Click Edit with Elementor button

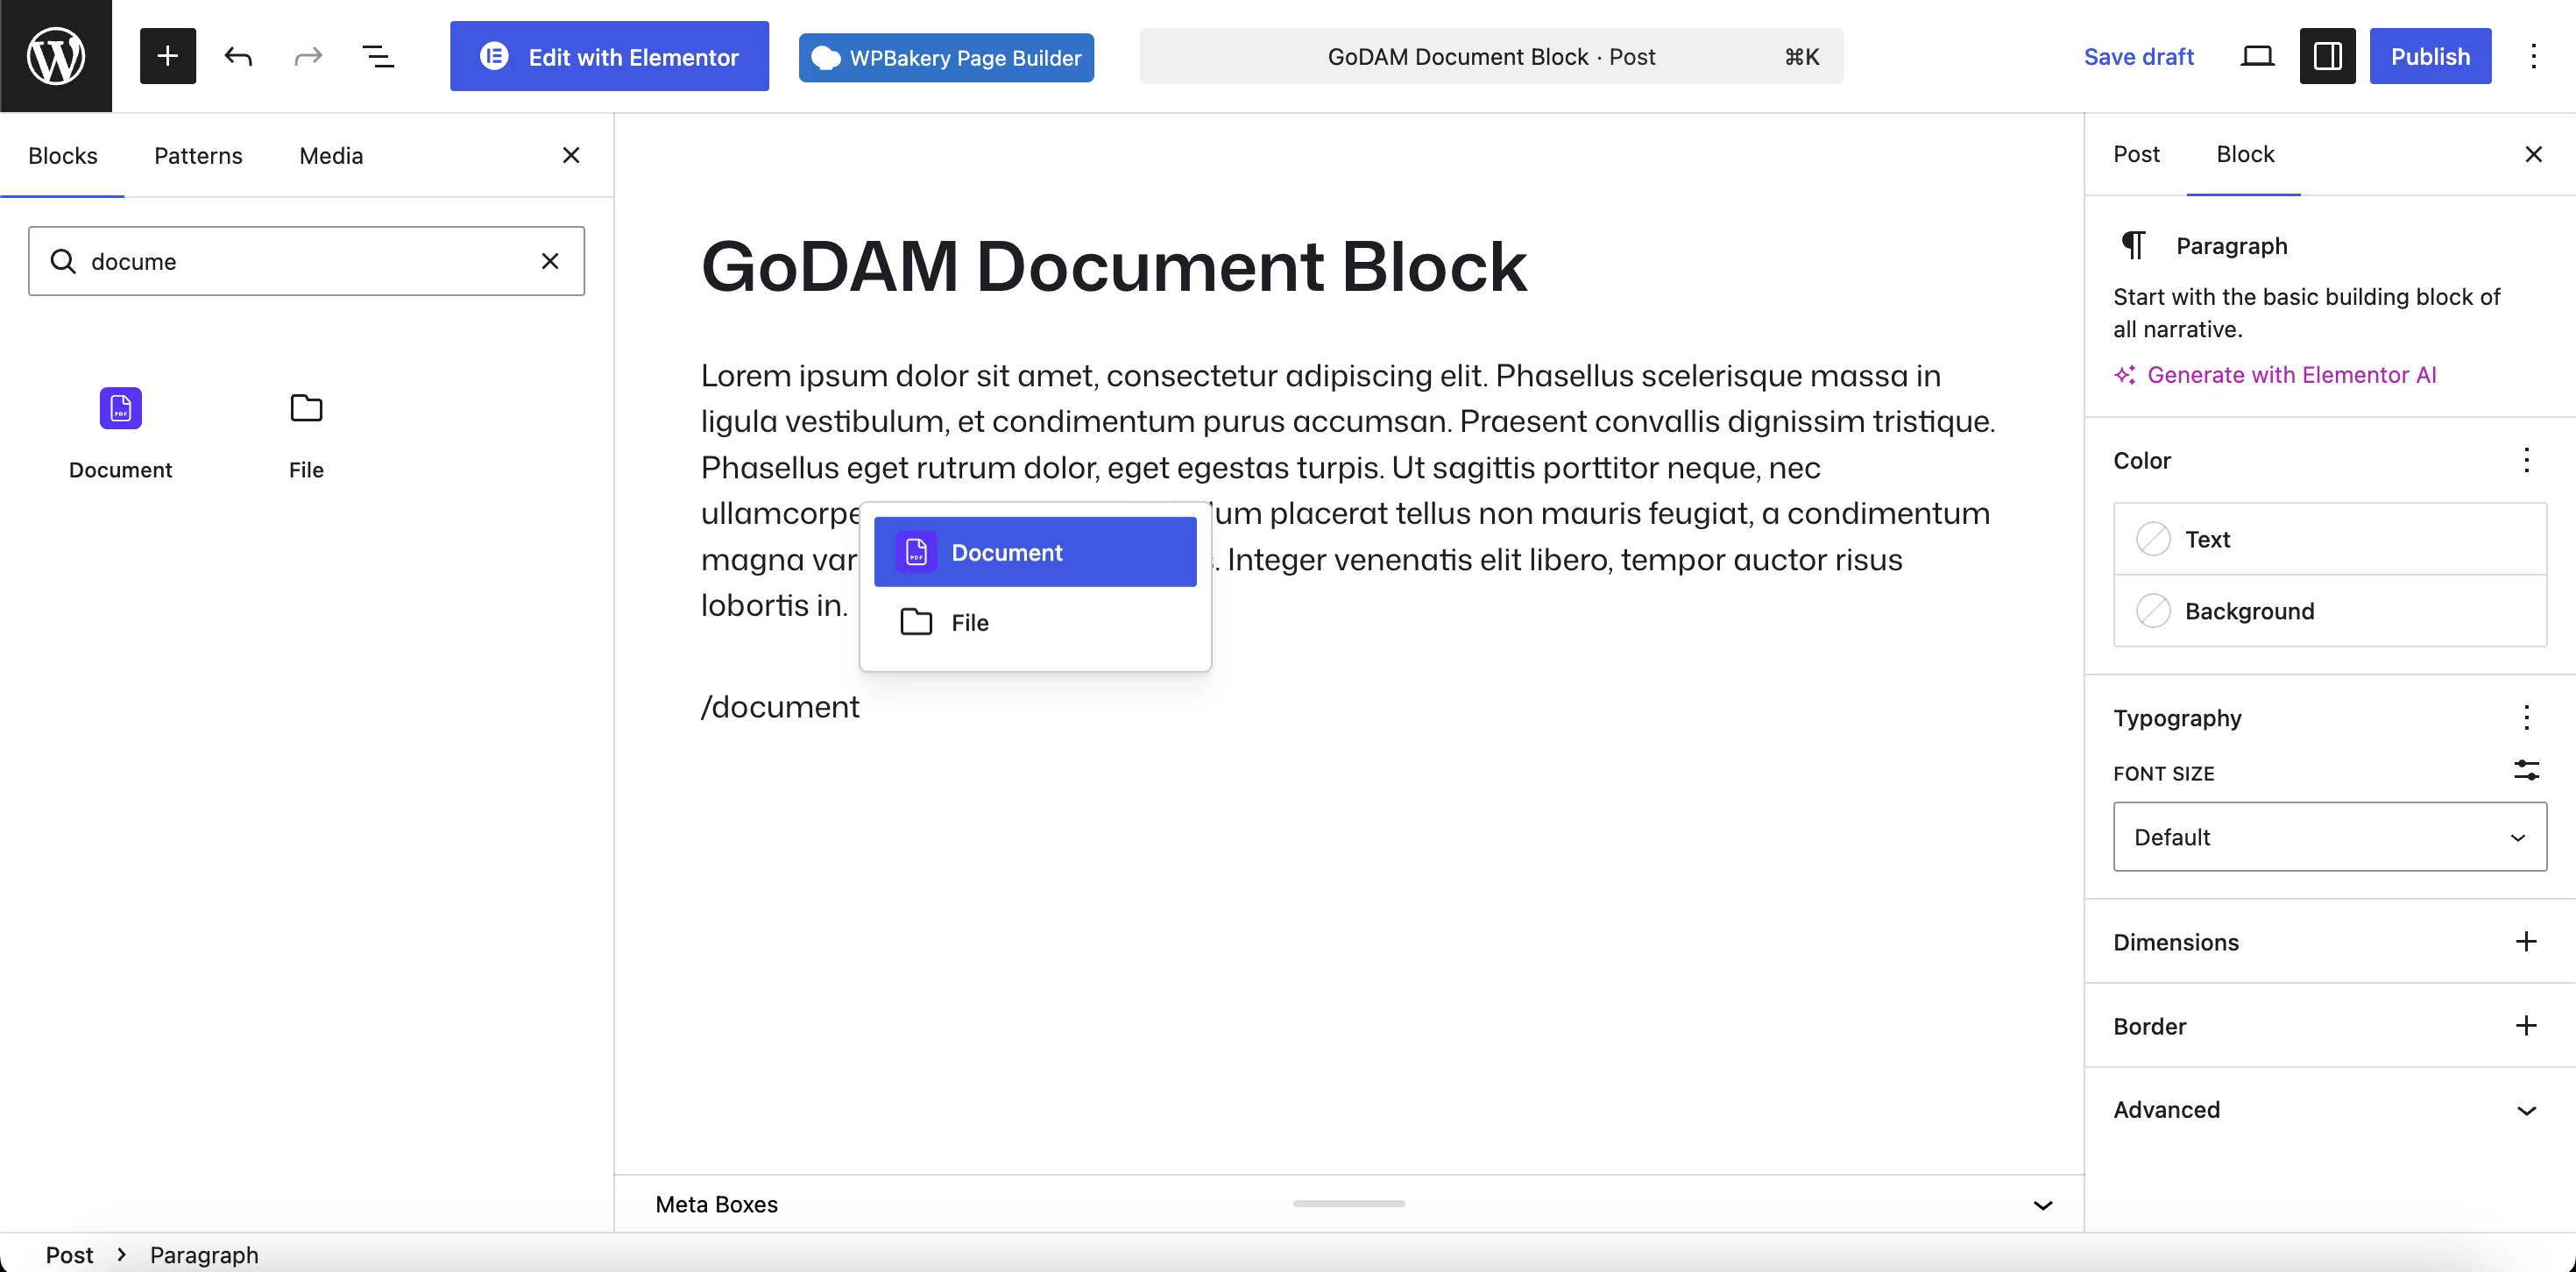coord(609,56)
